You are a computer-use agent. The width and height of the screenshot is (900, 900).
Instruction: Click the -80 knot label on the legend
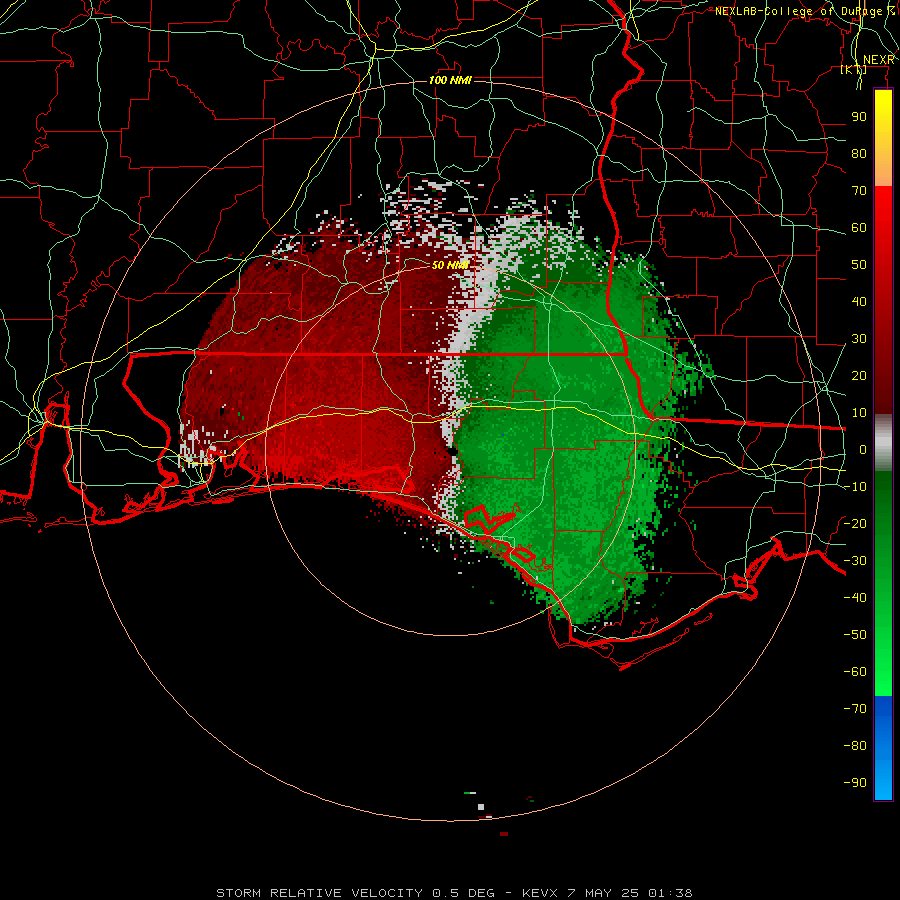click(855, 746)
